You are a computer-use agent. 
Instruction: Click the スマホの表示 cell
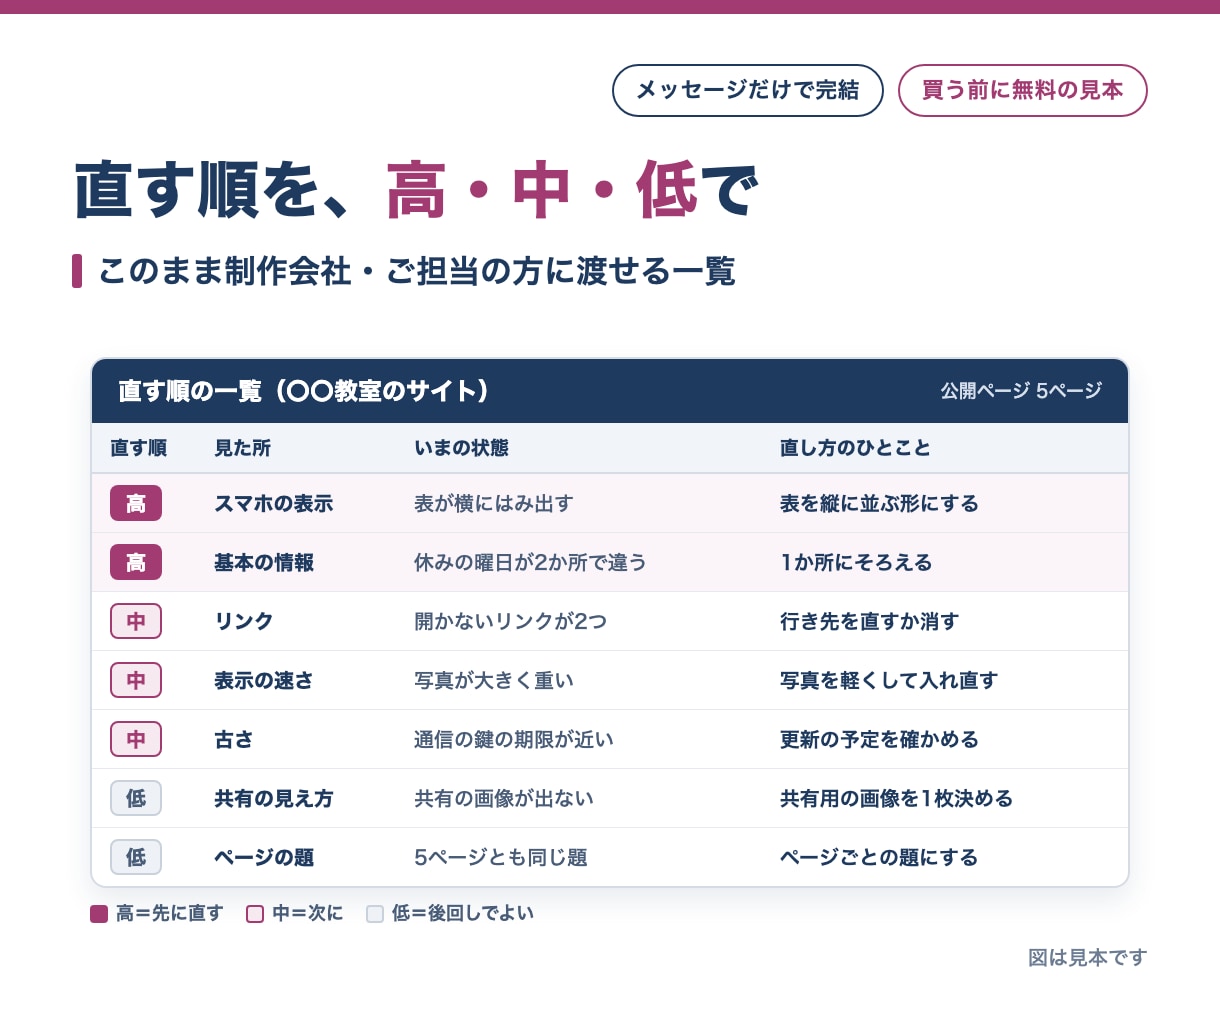point(273,503)
